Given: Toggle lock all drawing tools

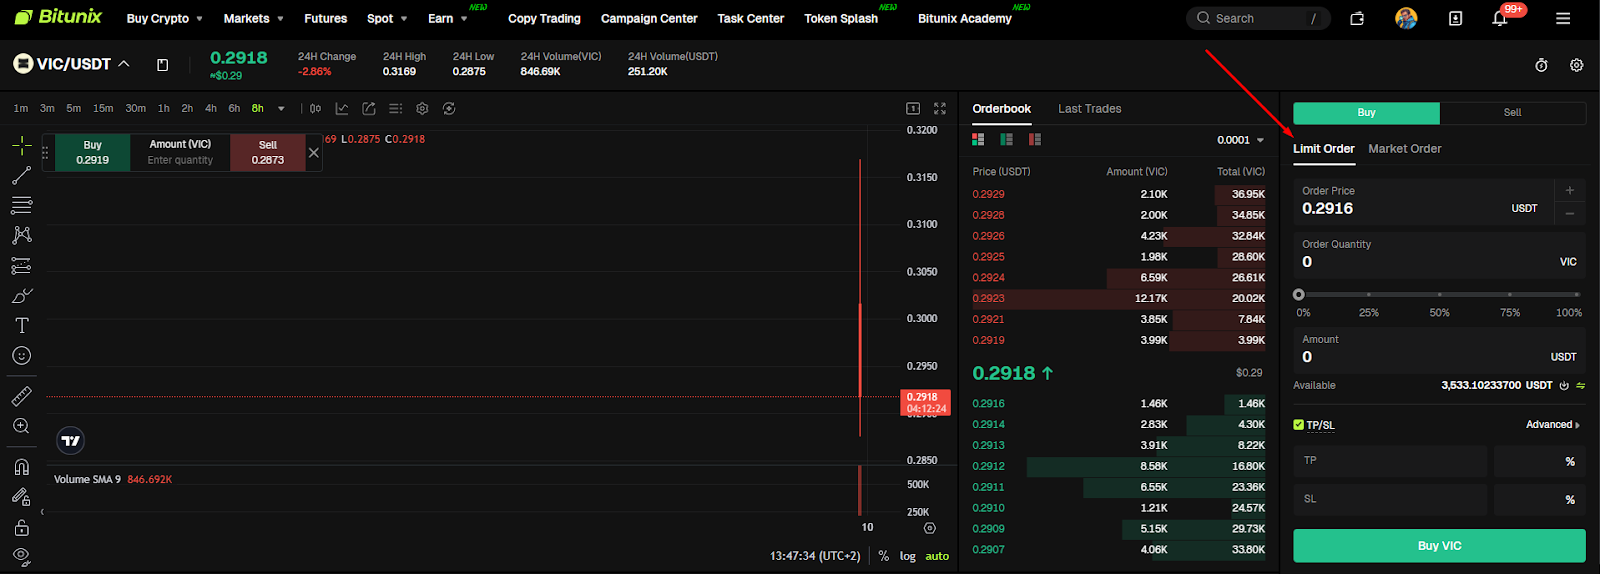Looking at the screenshot, I should point(21,527).
